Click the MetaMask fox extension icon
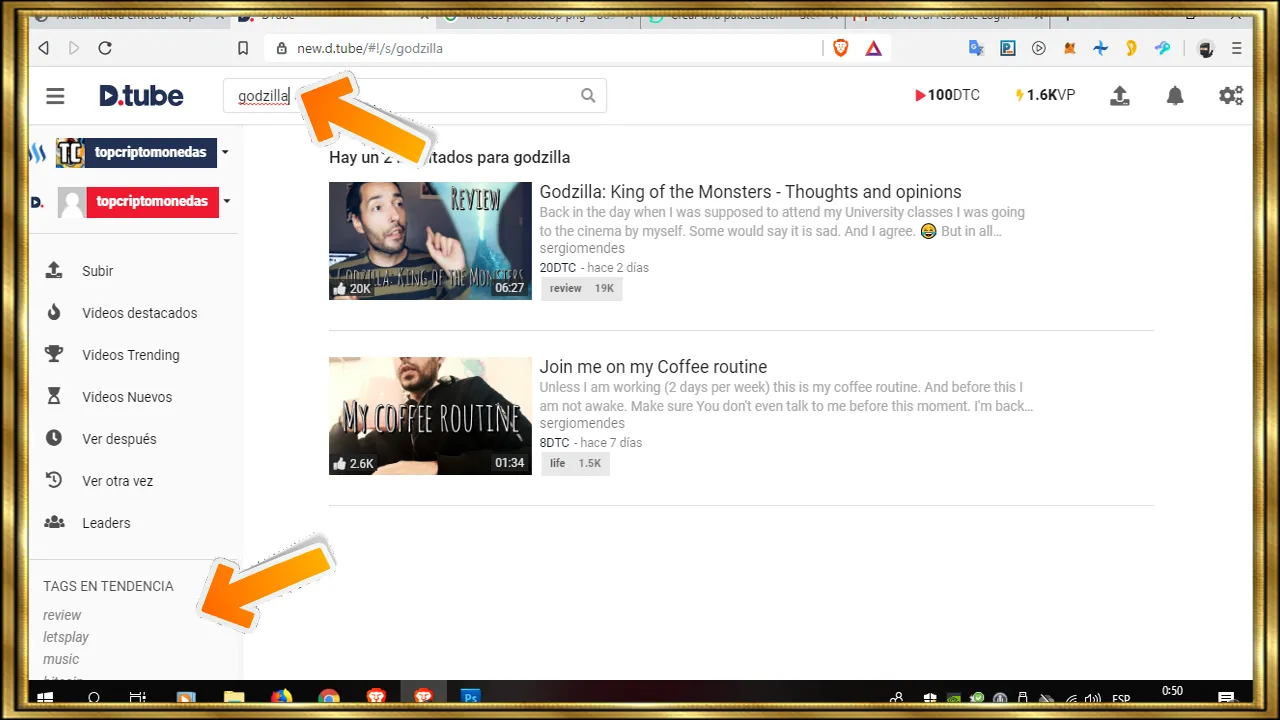Screen dimensions: 1280x720 click(x=1069, y=48)
